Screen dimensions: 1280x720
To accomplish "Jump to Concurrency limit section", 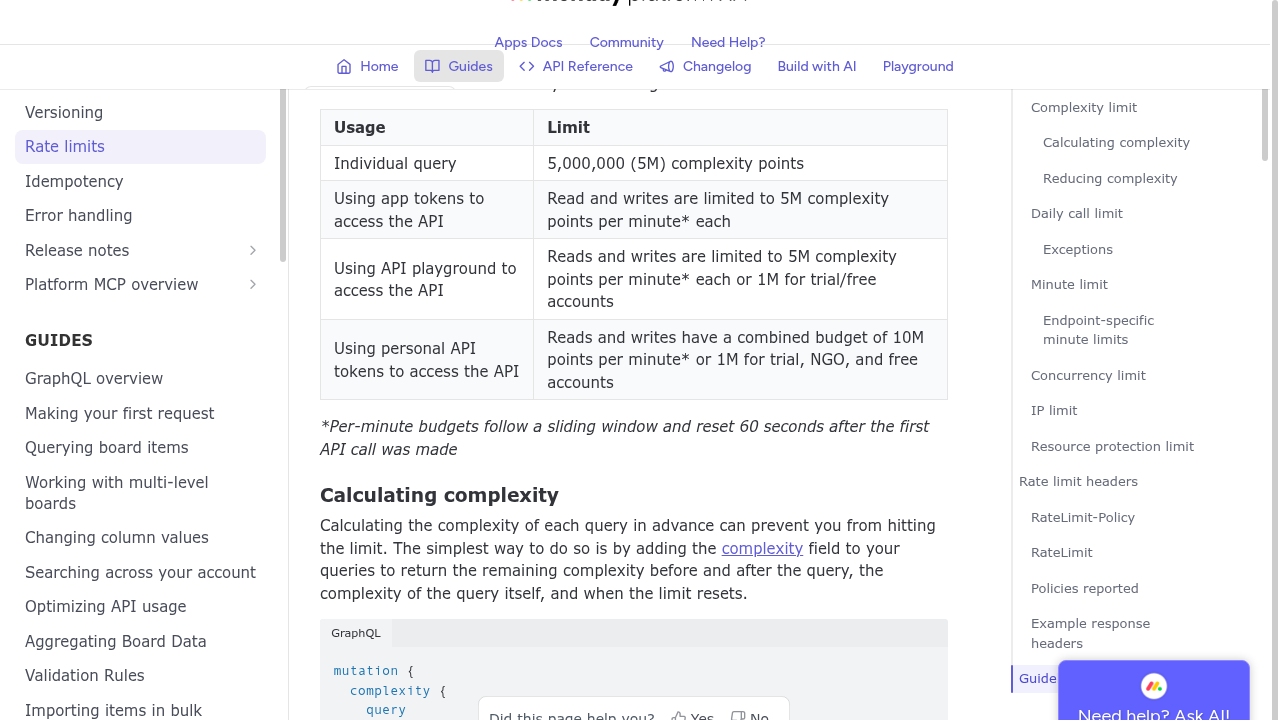I will (1088, 376).
